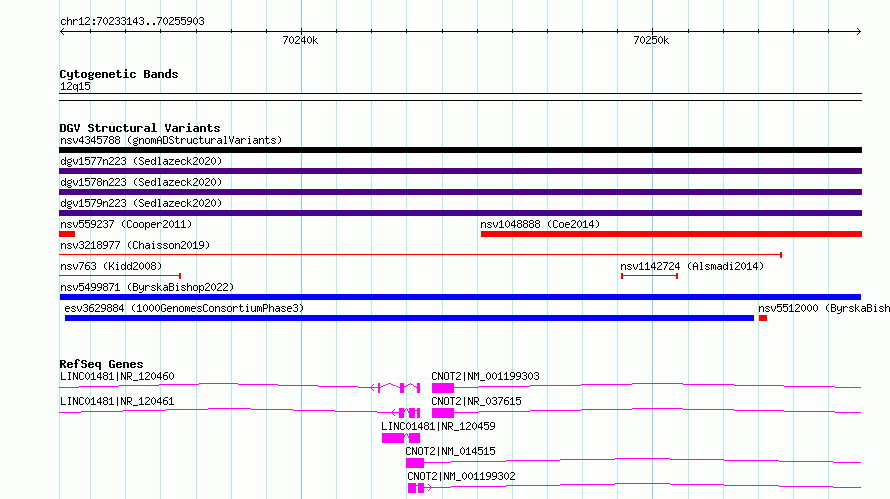Click the RefSeq Genes track heading
This screenshot has width=890, height=499.
coord(102,364)
